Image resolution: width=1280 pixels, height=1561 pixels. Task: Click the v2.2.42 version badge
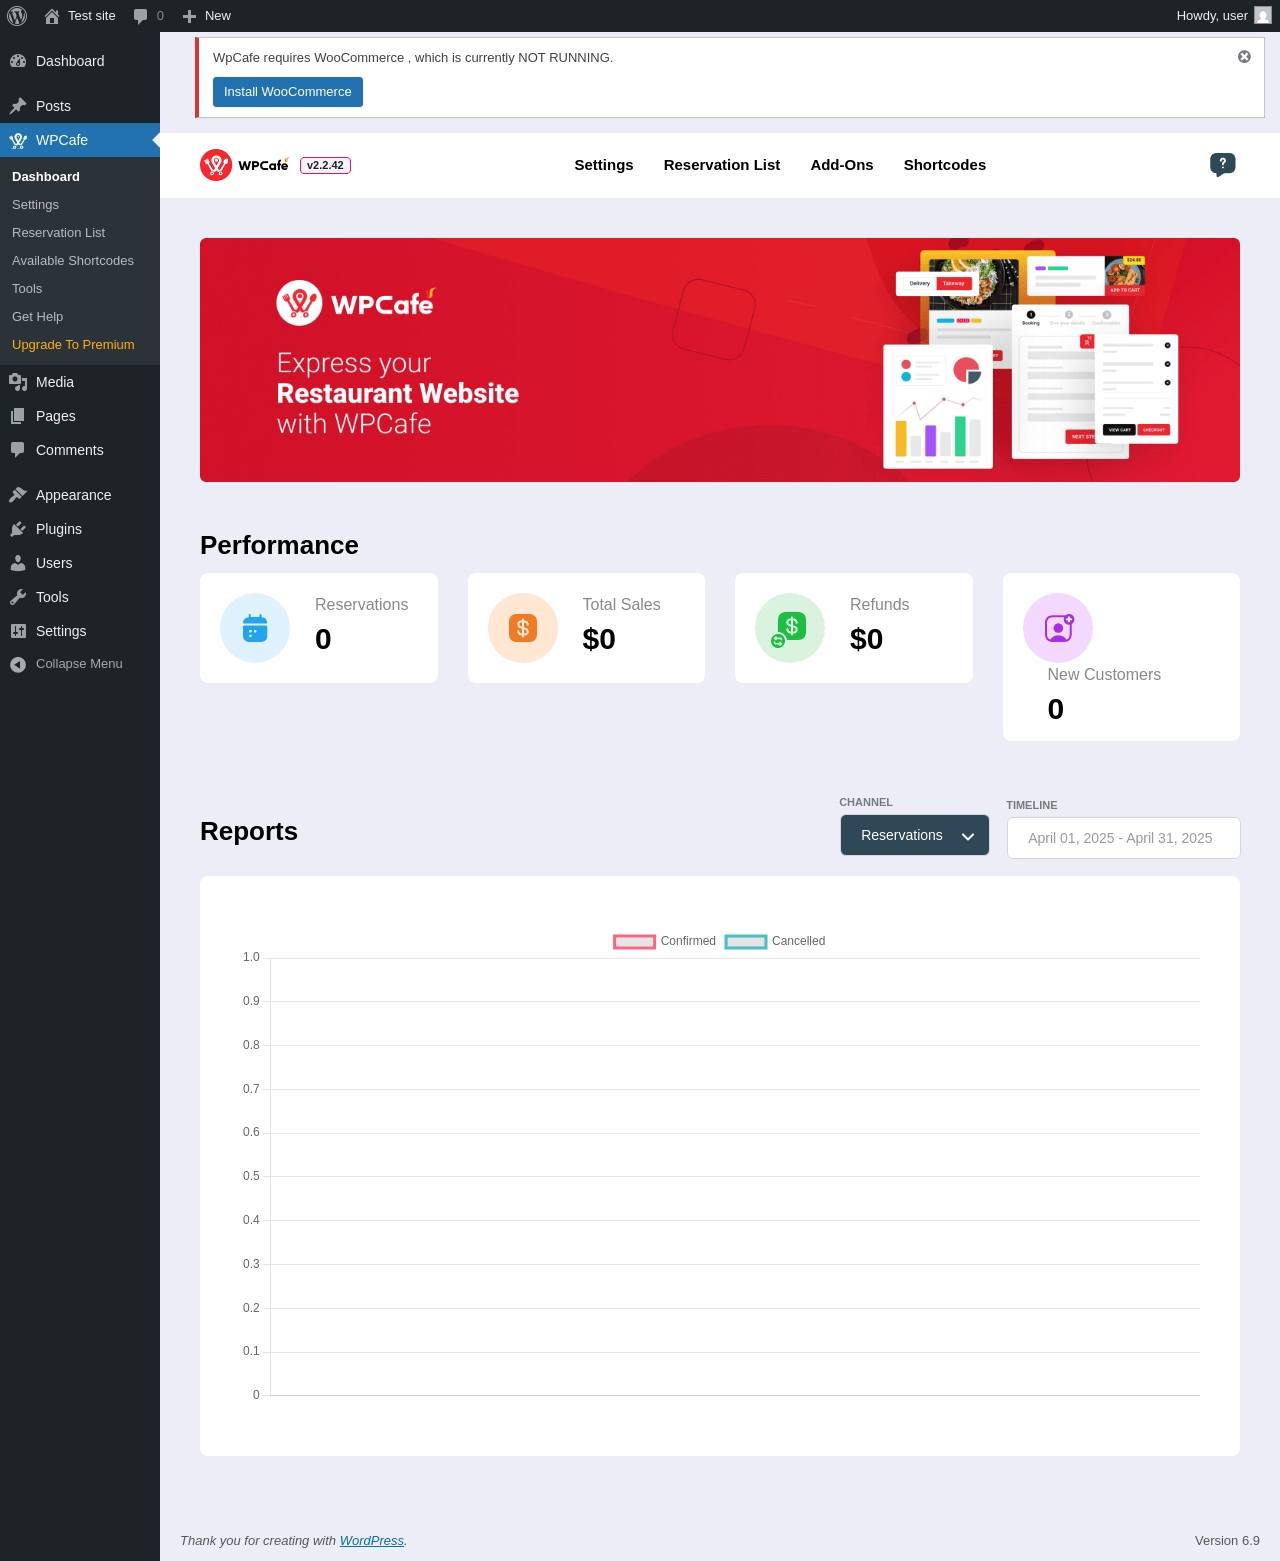point(325,166)
